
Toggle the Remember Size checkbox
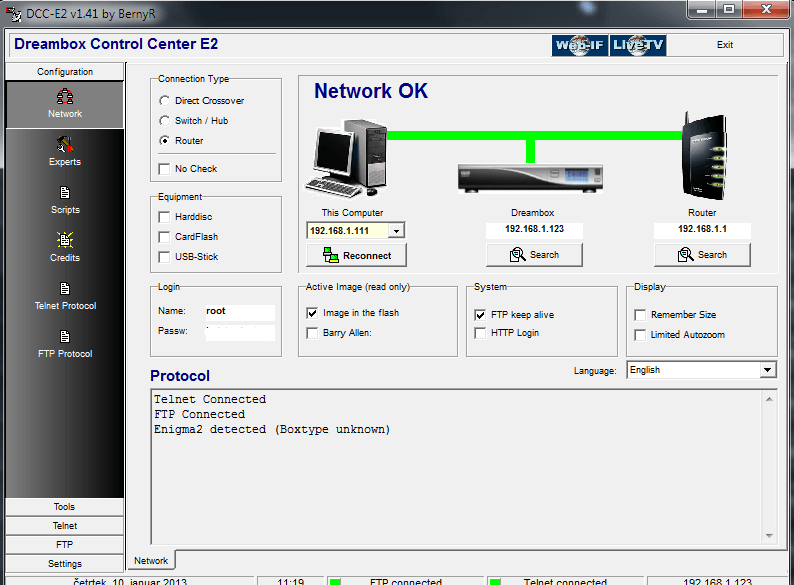click(641, 315)
